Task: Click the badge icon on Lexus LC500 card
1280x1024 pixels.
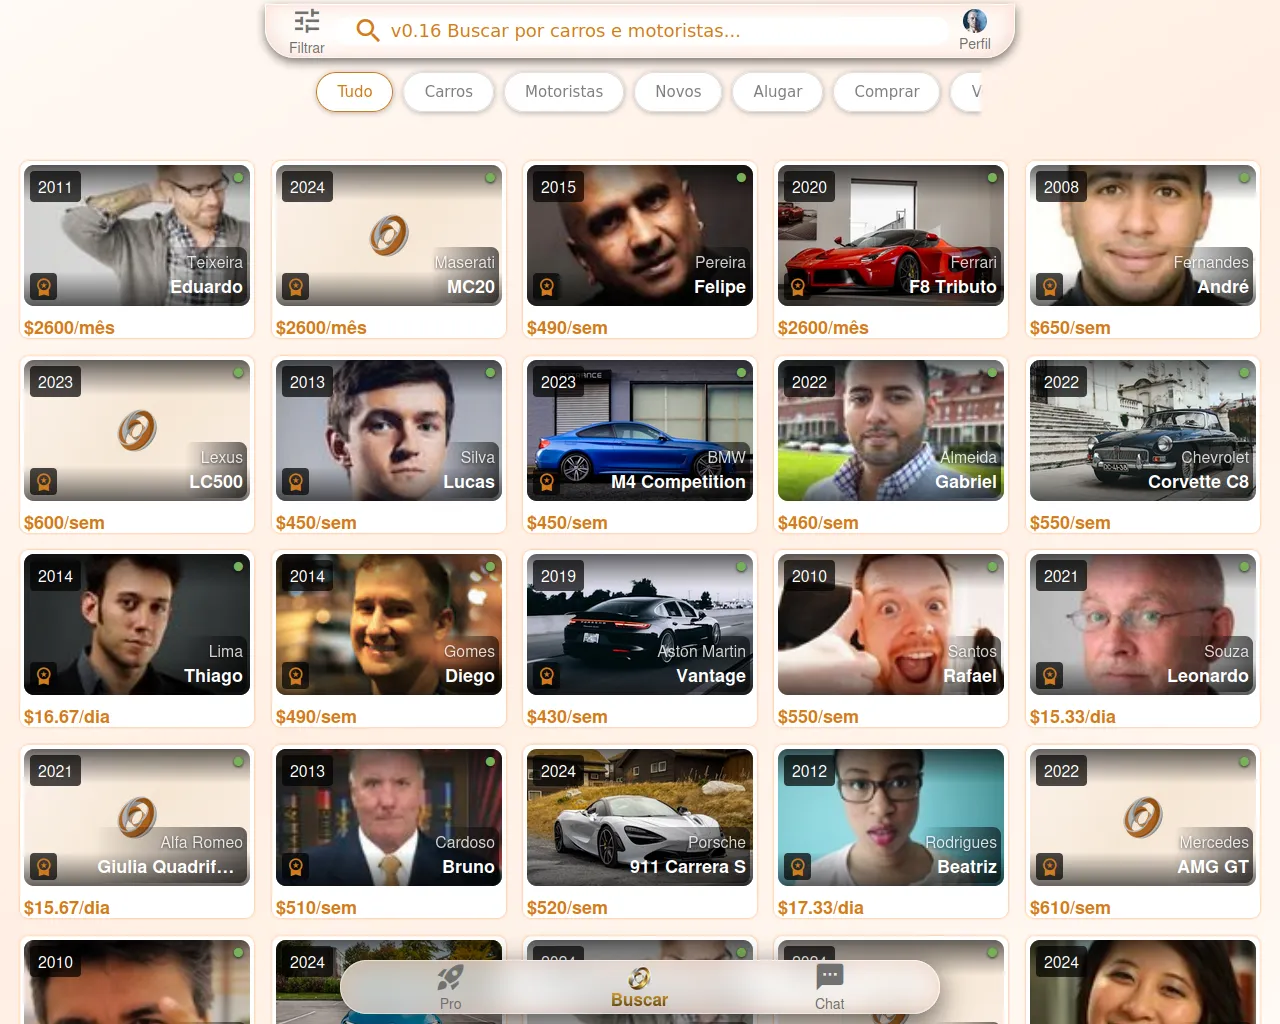Action: (x=44, y=482)
